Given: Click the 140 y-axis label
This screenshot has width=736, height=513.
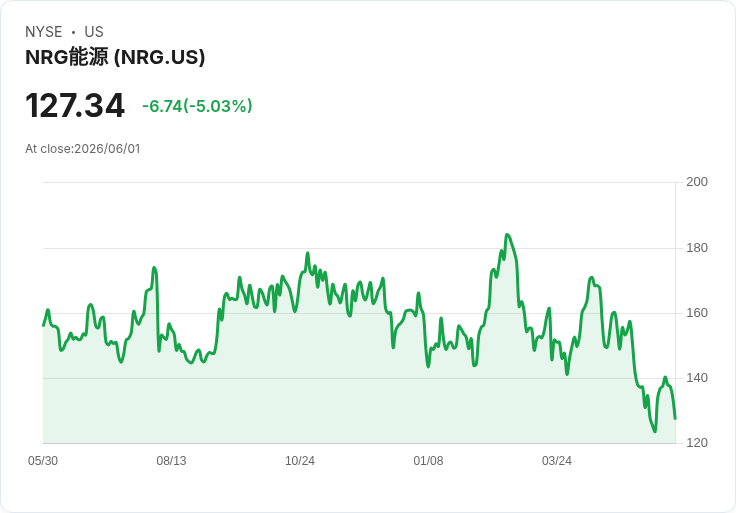Looking at the screenshot, I should click(697, 378).
